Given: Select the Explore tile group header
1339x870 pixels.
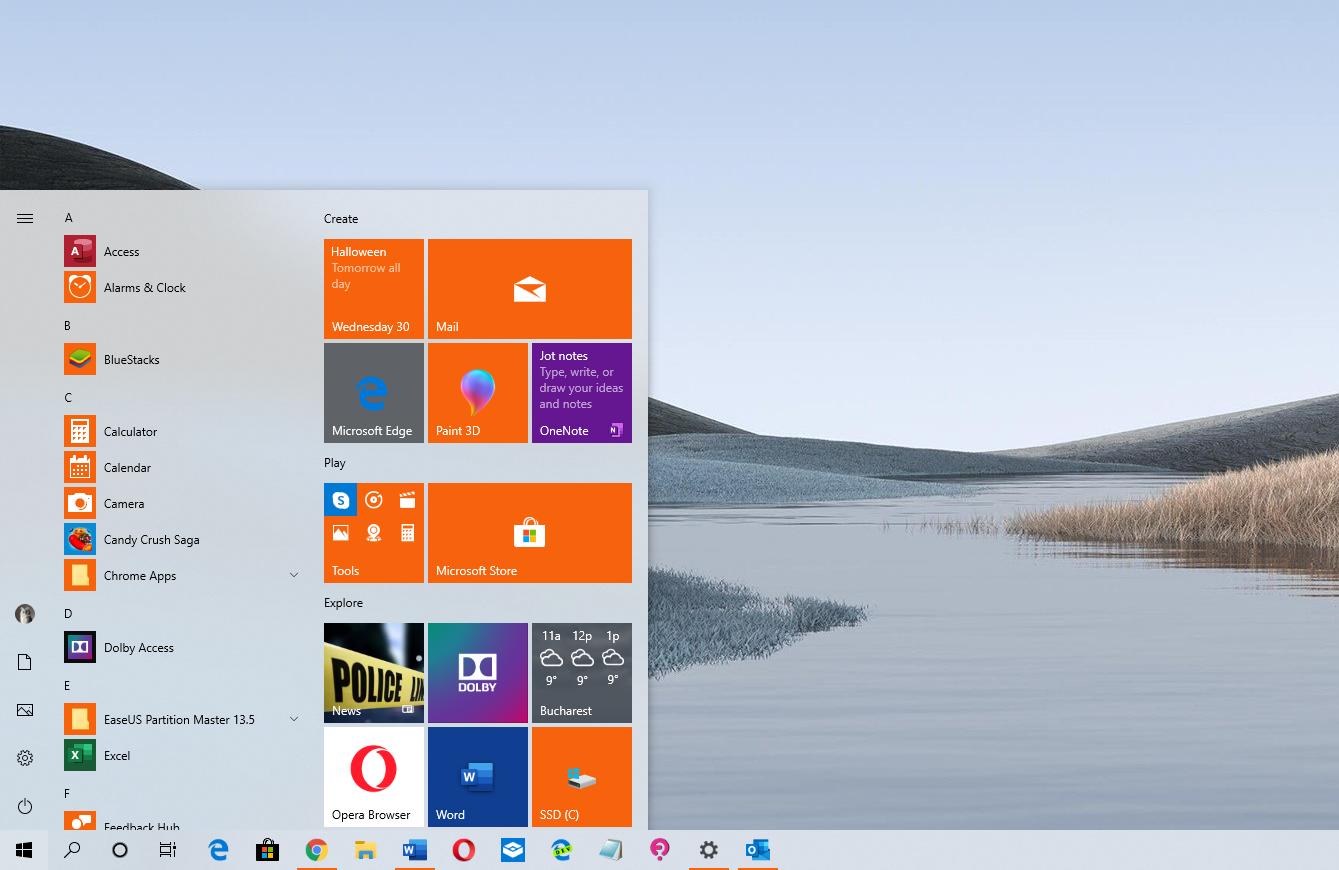Looking at the screenshot, I should click(x=343, y=603).
